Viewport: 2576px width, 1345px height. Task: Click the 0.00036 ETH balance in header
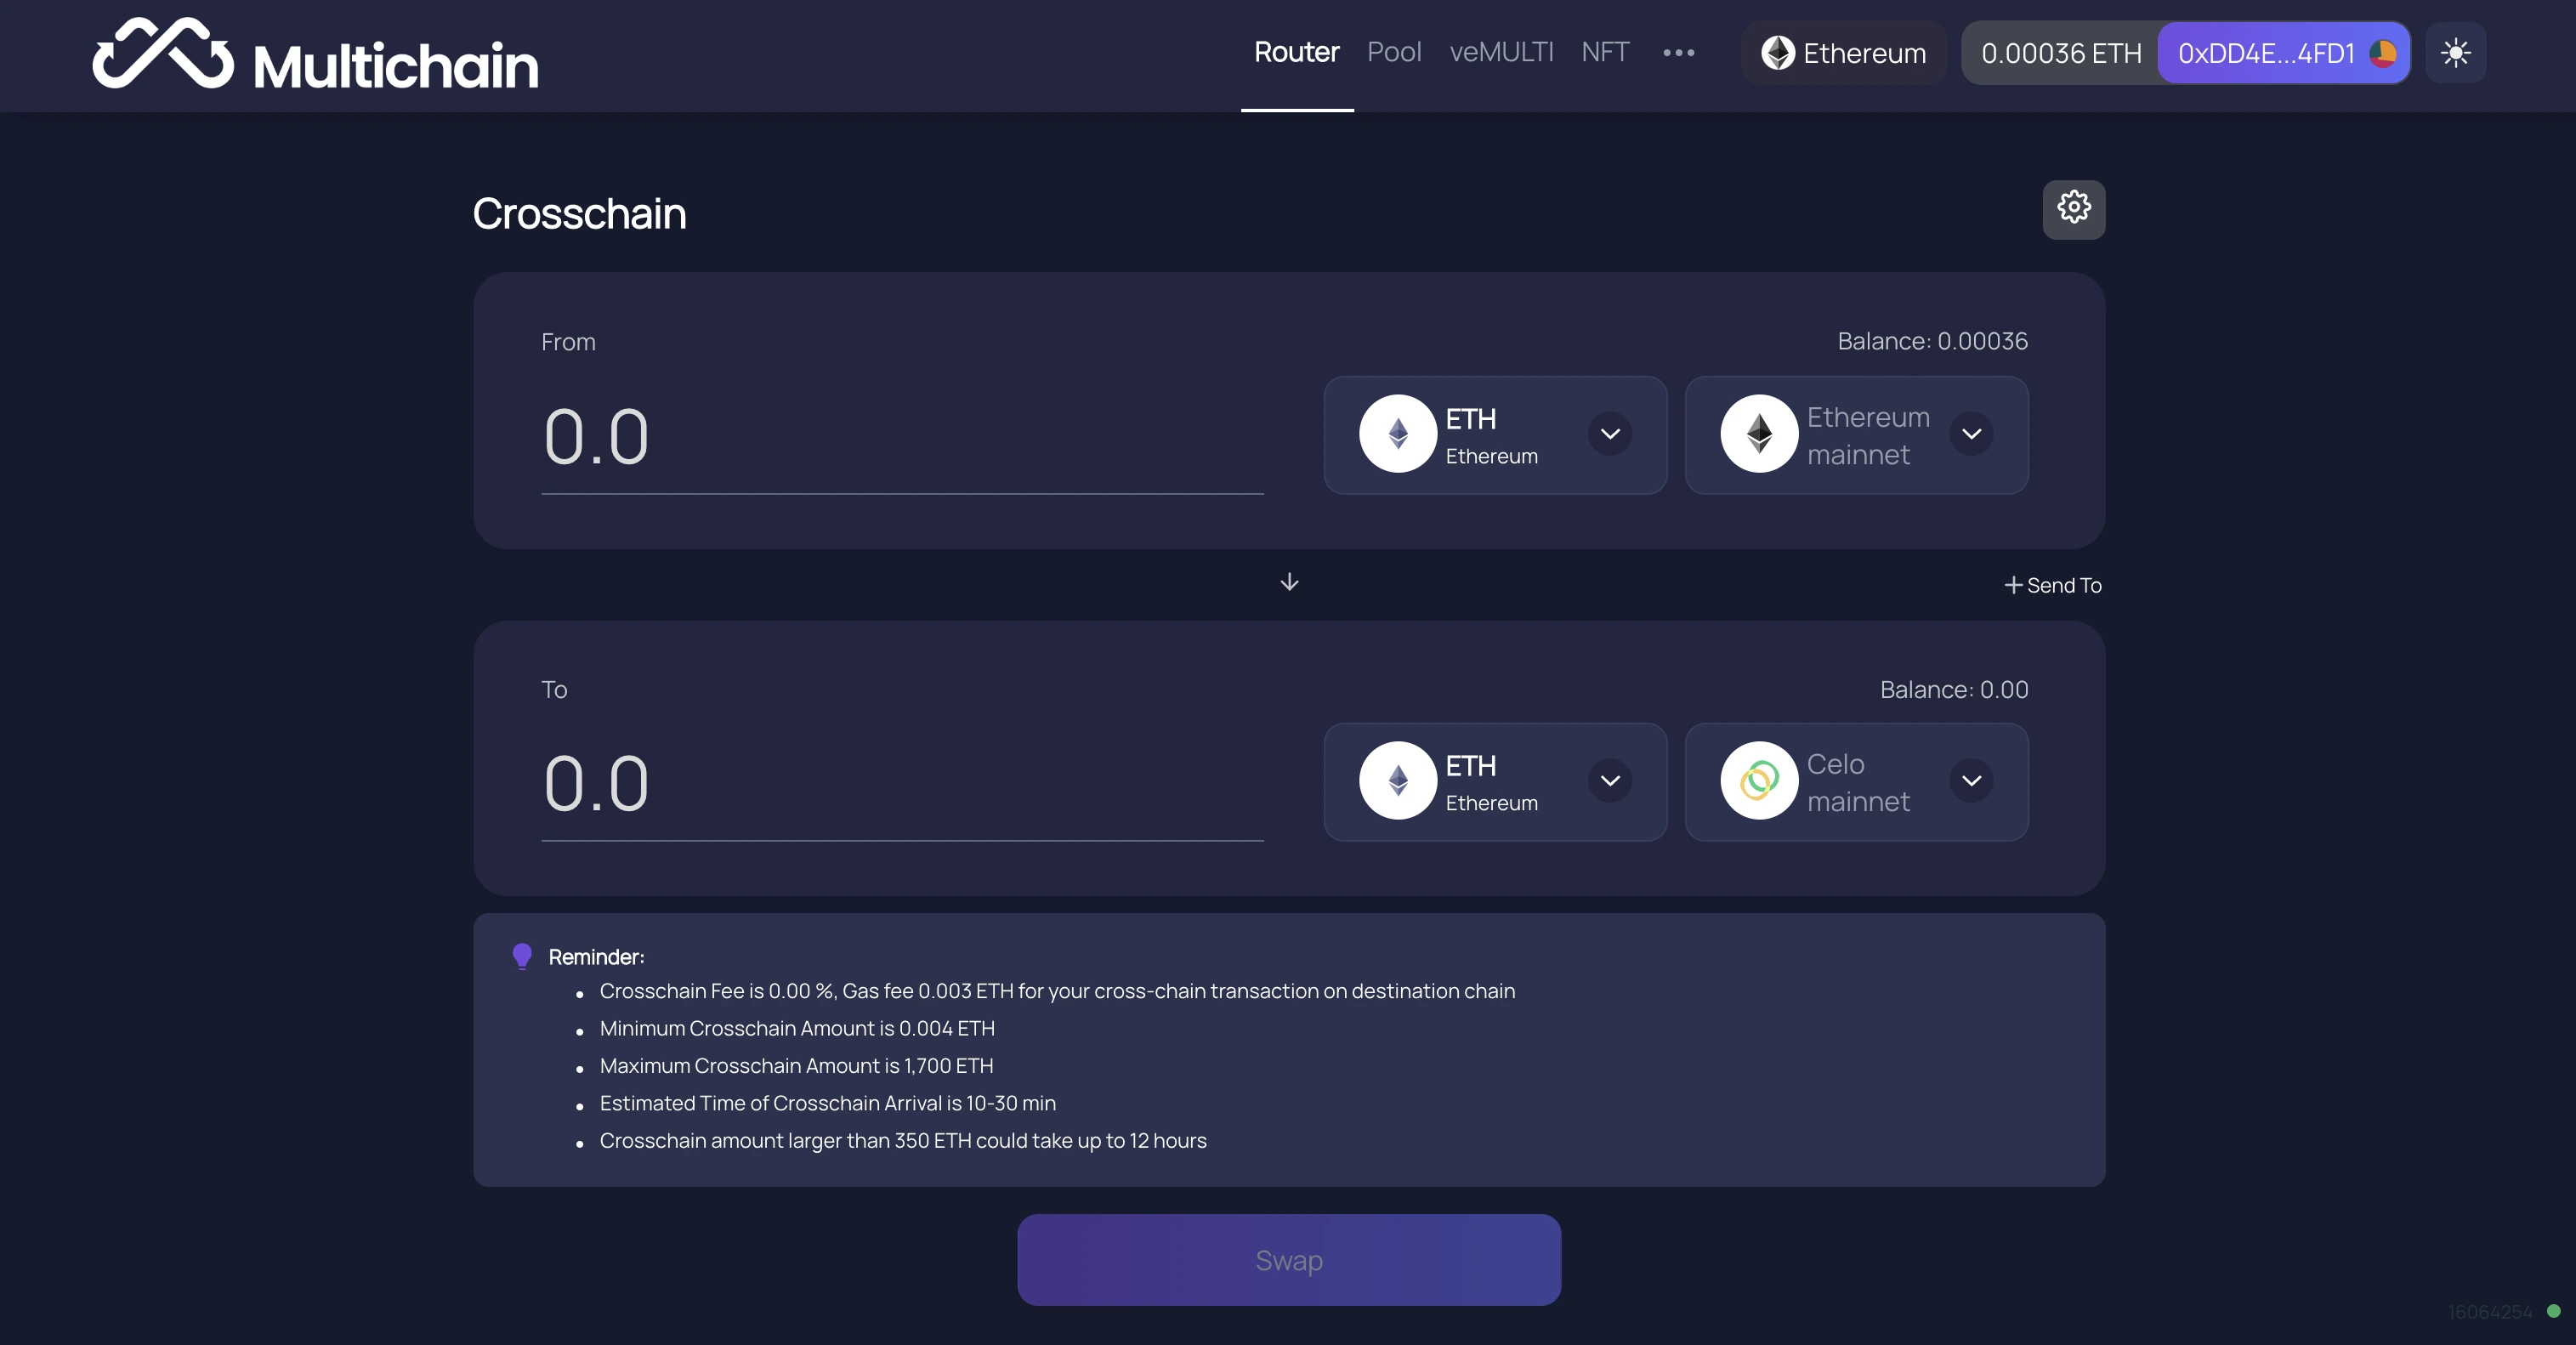coord(2061,53)
